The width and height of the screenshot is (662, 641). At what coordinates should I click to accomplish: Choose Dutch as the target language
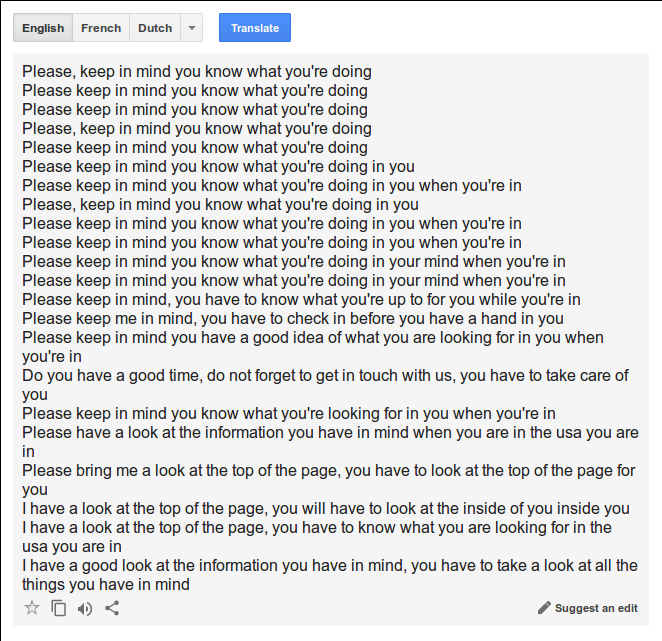(155, 28)
